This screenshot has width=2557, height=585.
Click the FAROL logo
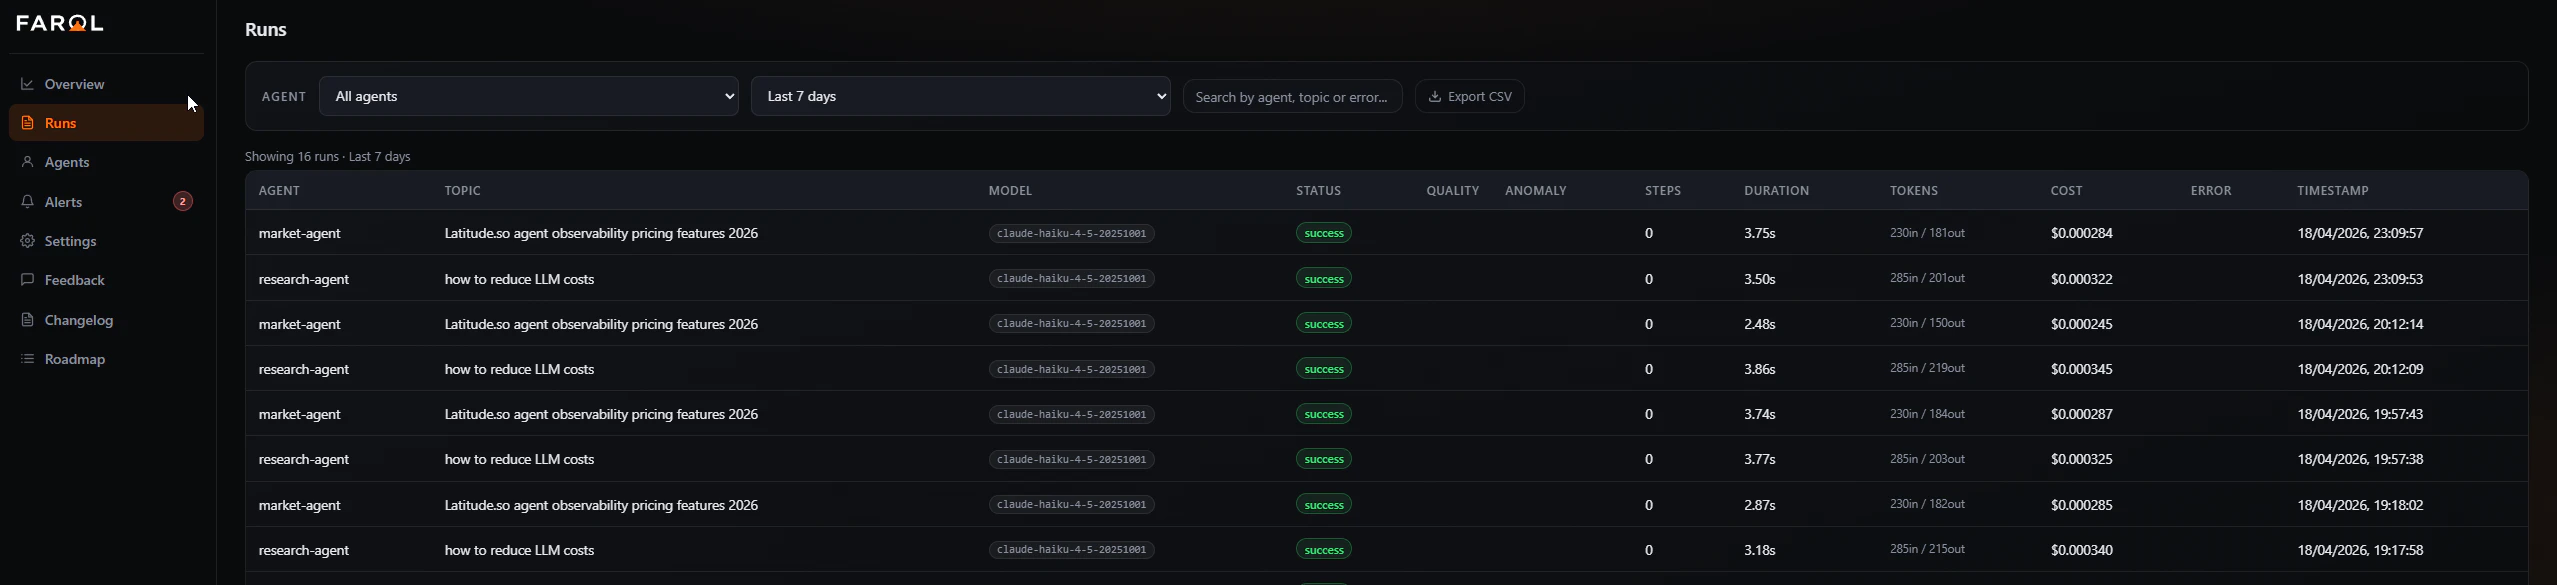(x=60, y=23)
